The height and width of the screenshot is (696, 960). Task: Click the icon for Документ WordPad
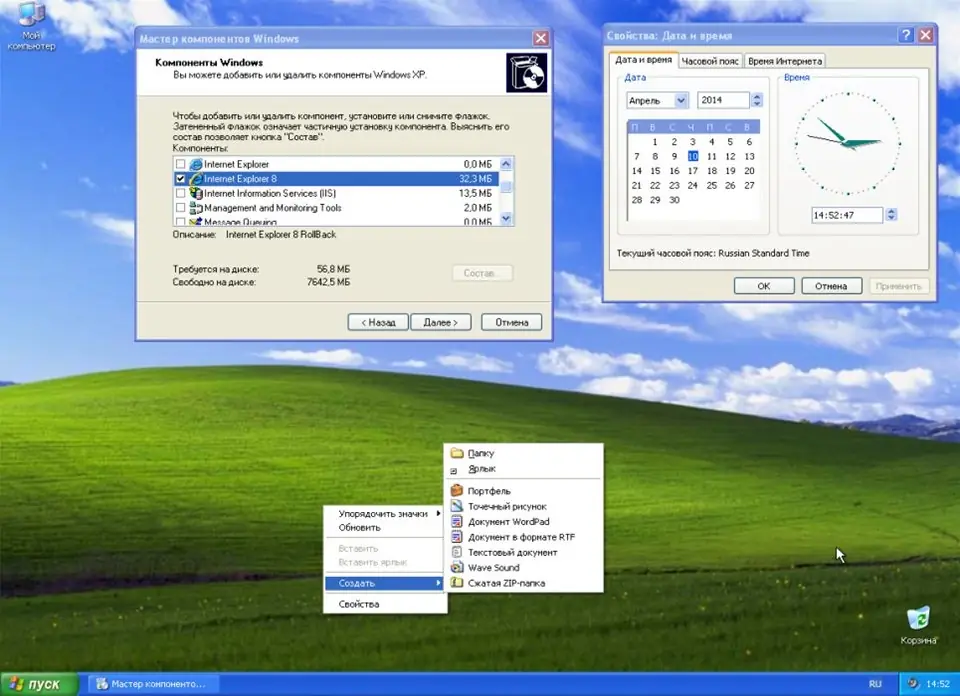tap(457, 521)
